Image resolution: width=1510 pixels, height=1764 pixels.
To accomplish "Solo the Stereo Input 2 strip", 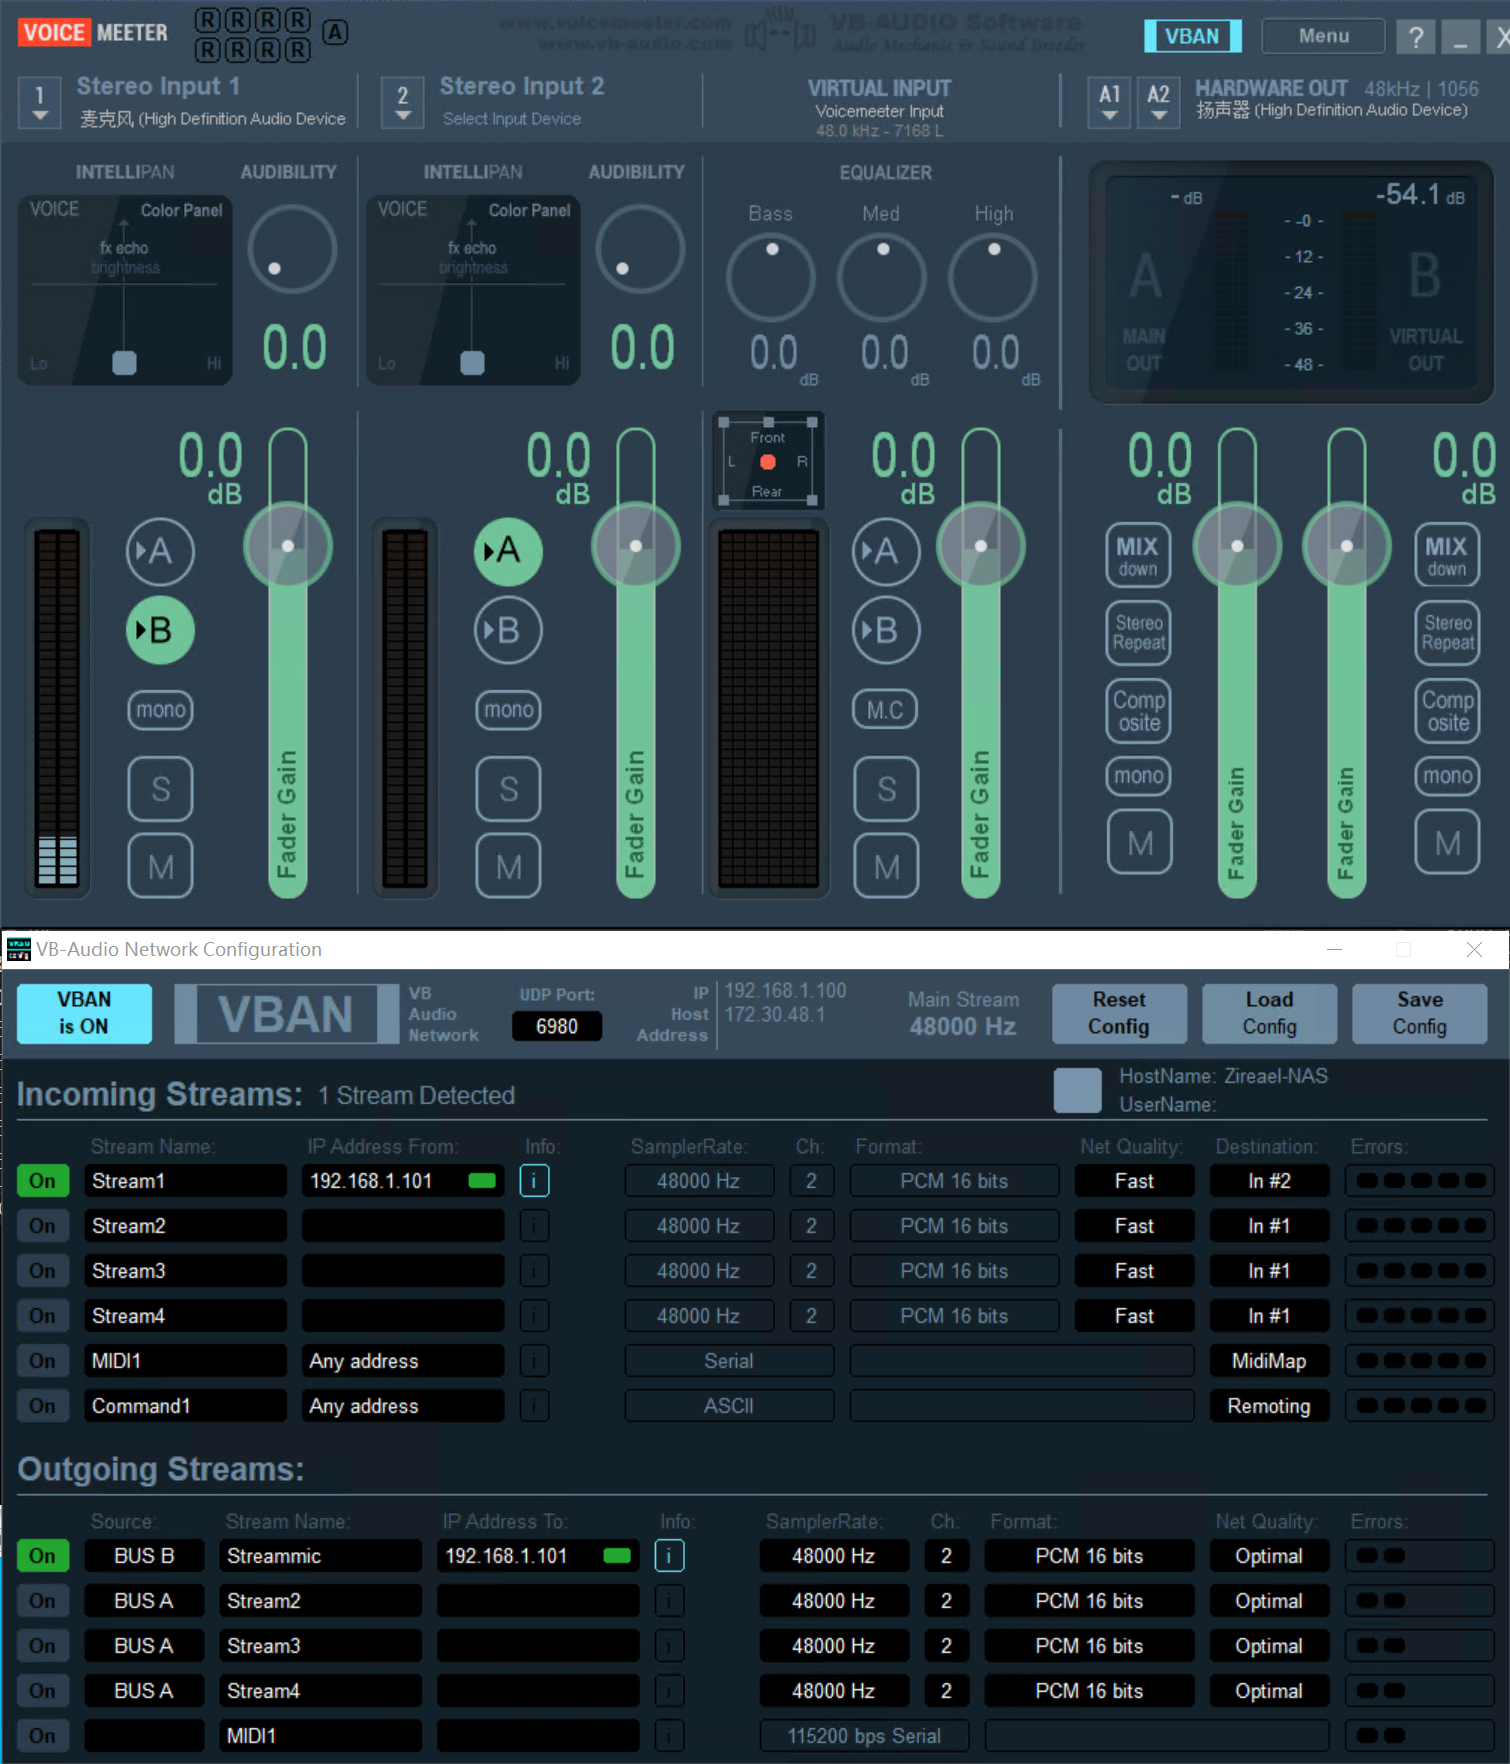I will pos(508,789).
